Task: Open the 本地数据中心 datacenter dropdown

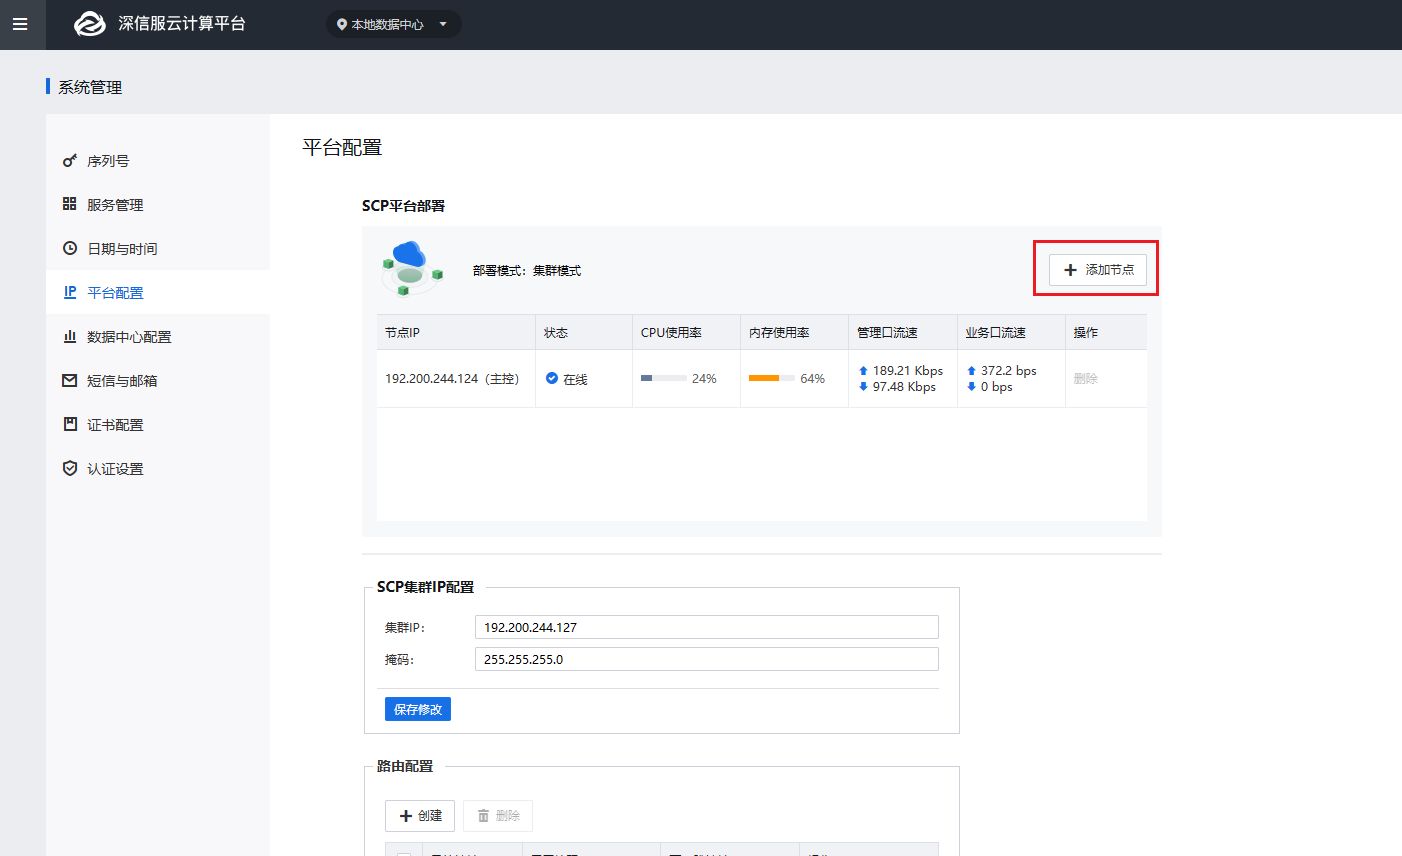Action: 394,24
